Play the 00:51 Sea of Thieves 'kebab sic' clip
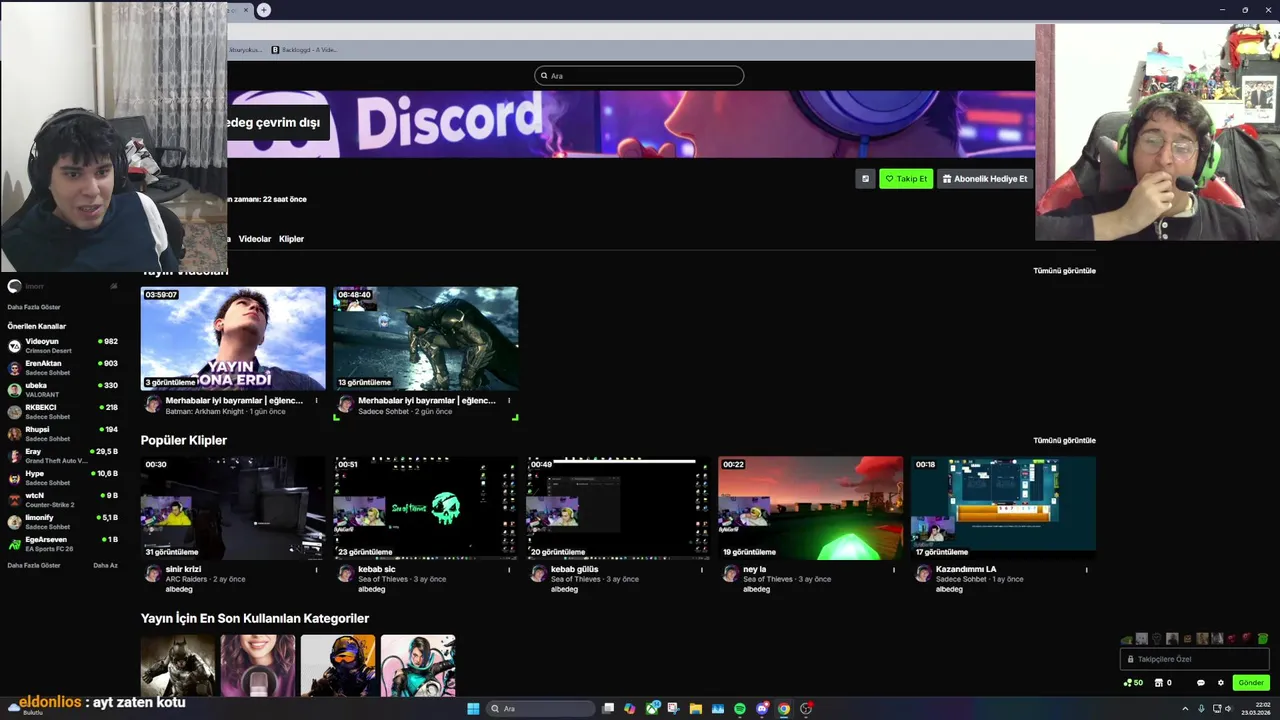This screenshot has height=720, width=1280. [426, 508]
